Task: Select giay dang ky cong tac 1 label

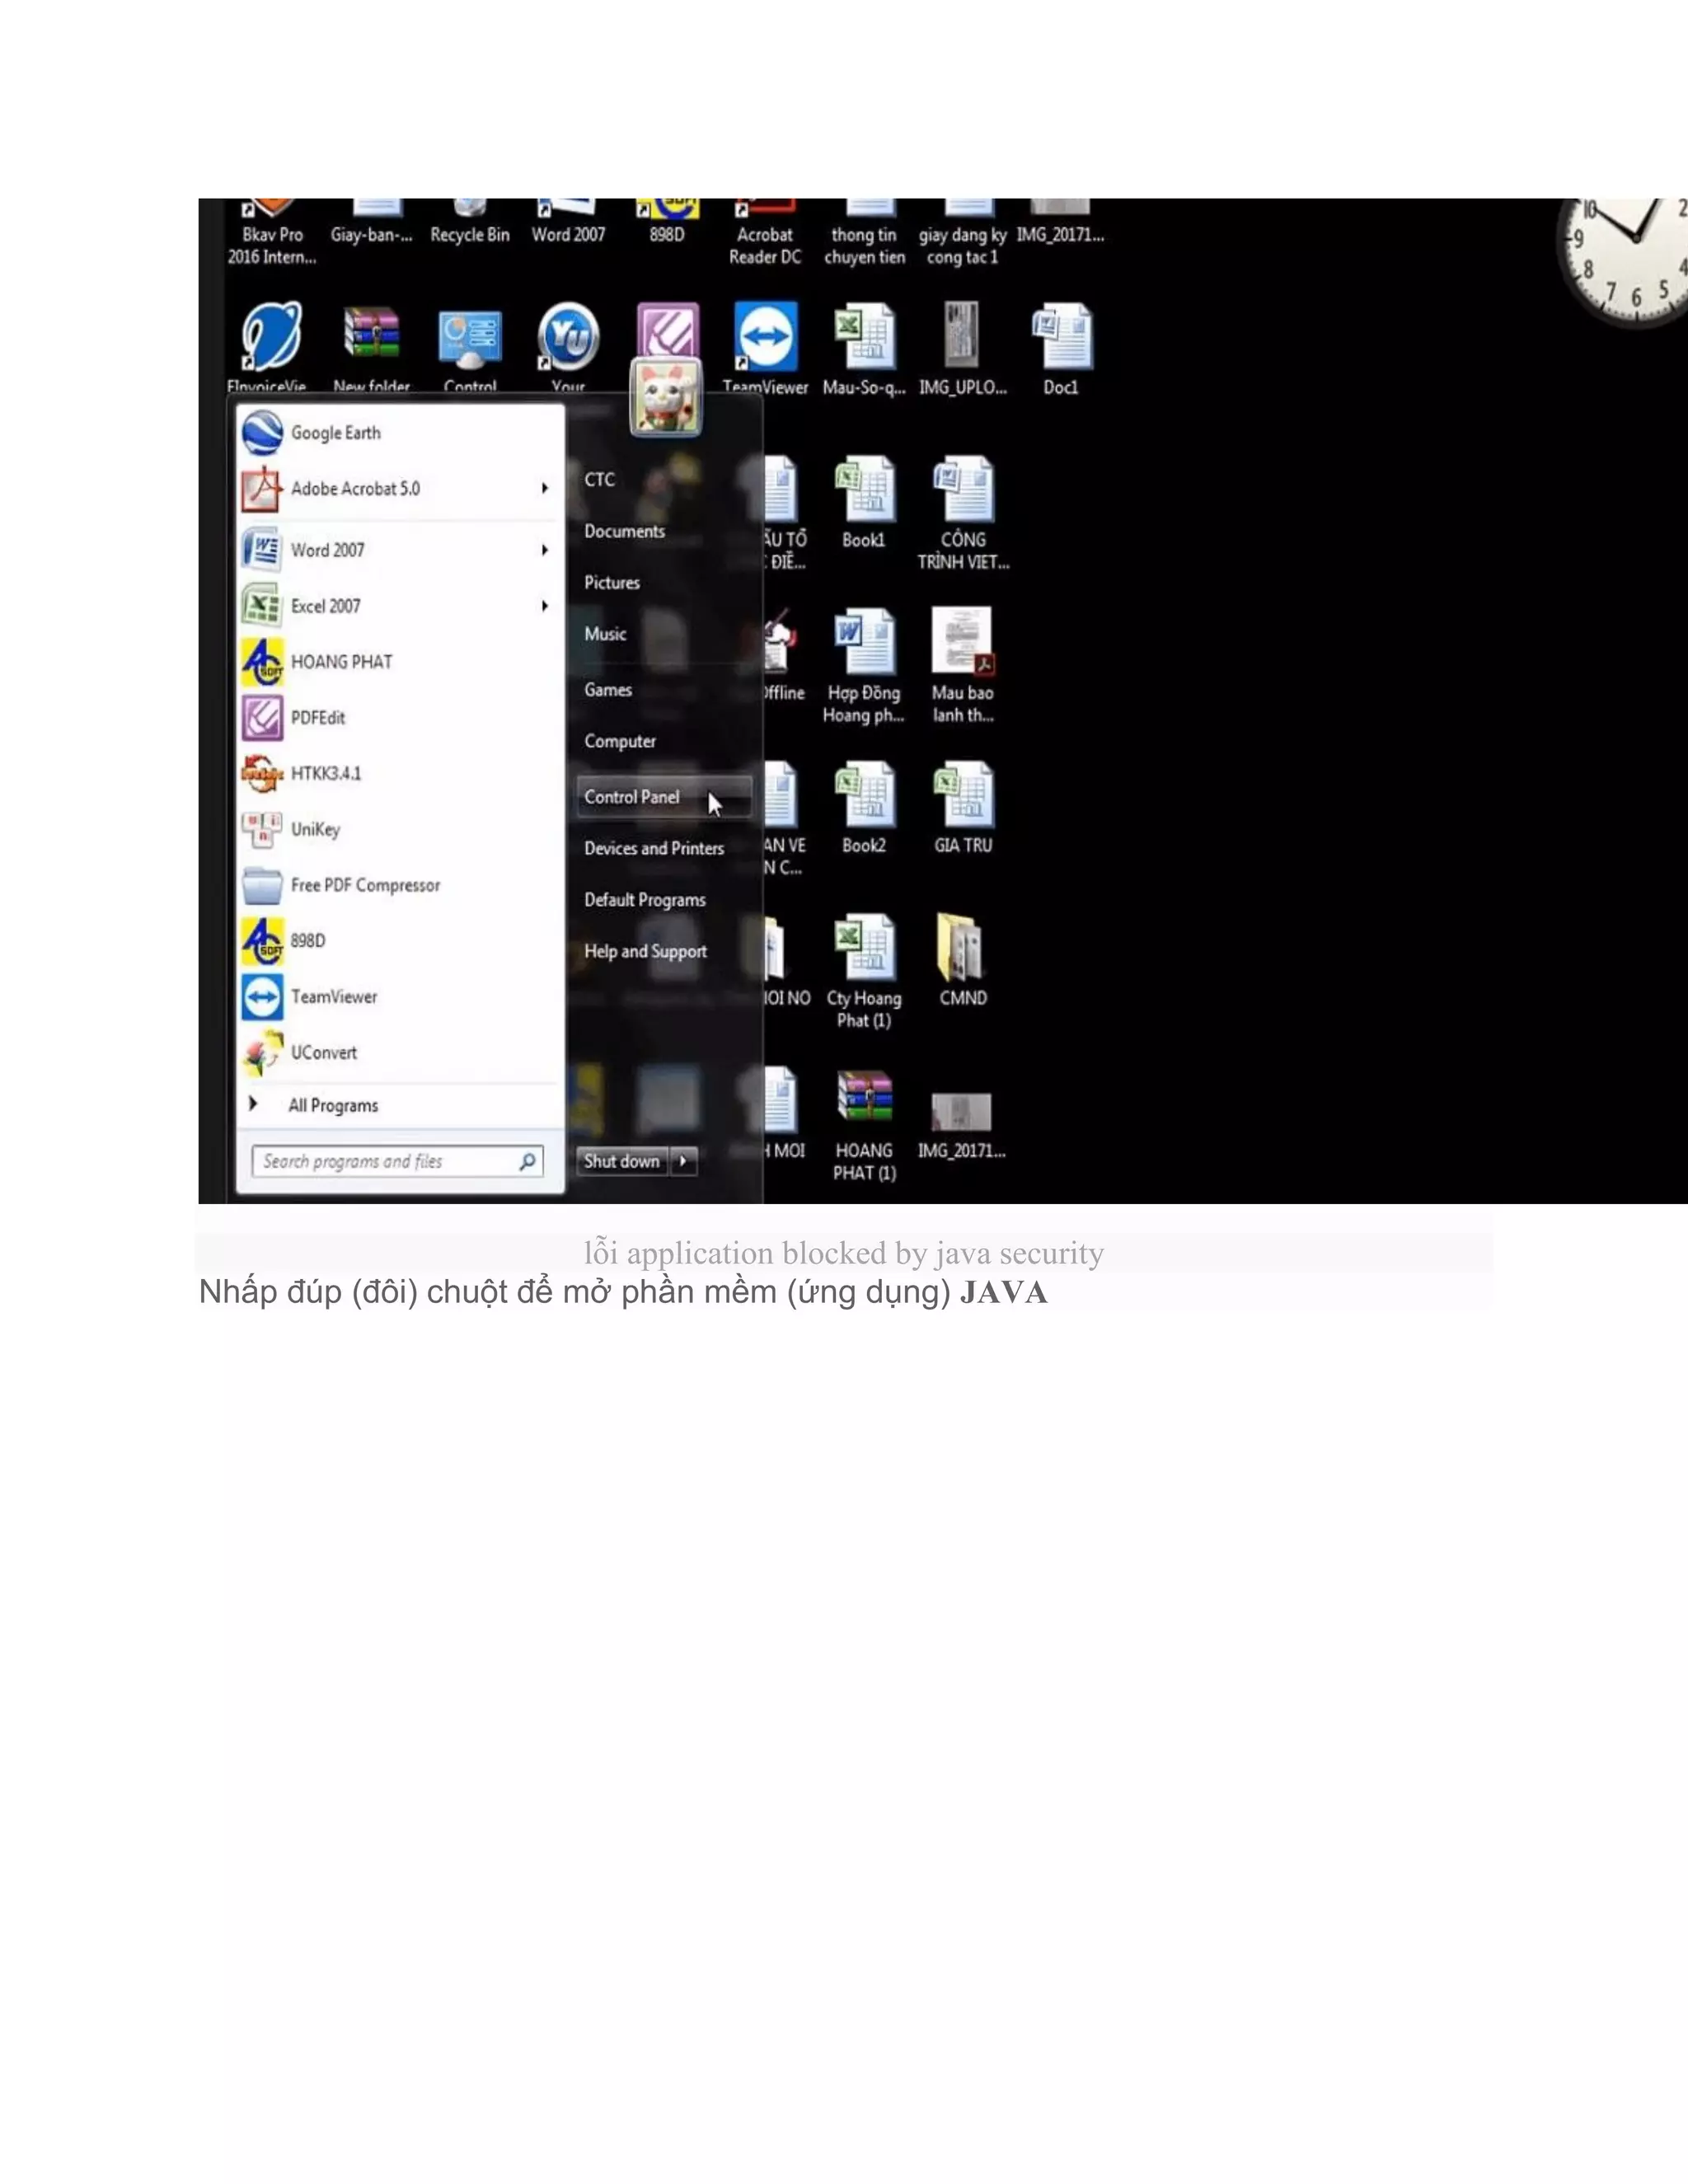Action: click(x=963, y=246)
